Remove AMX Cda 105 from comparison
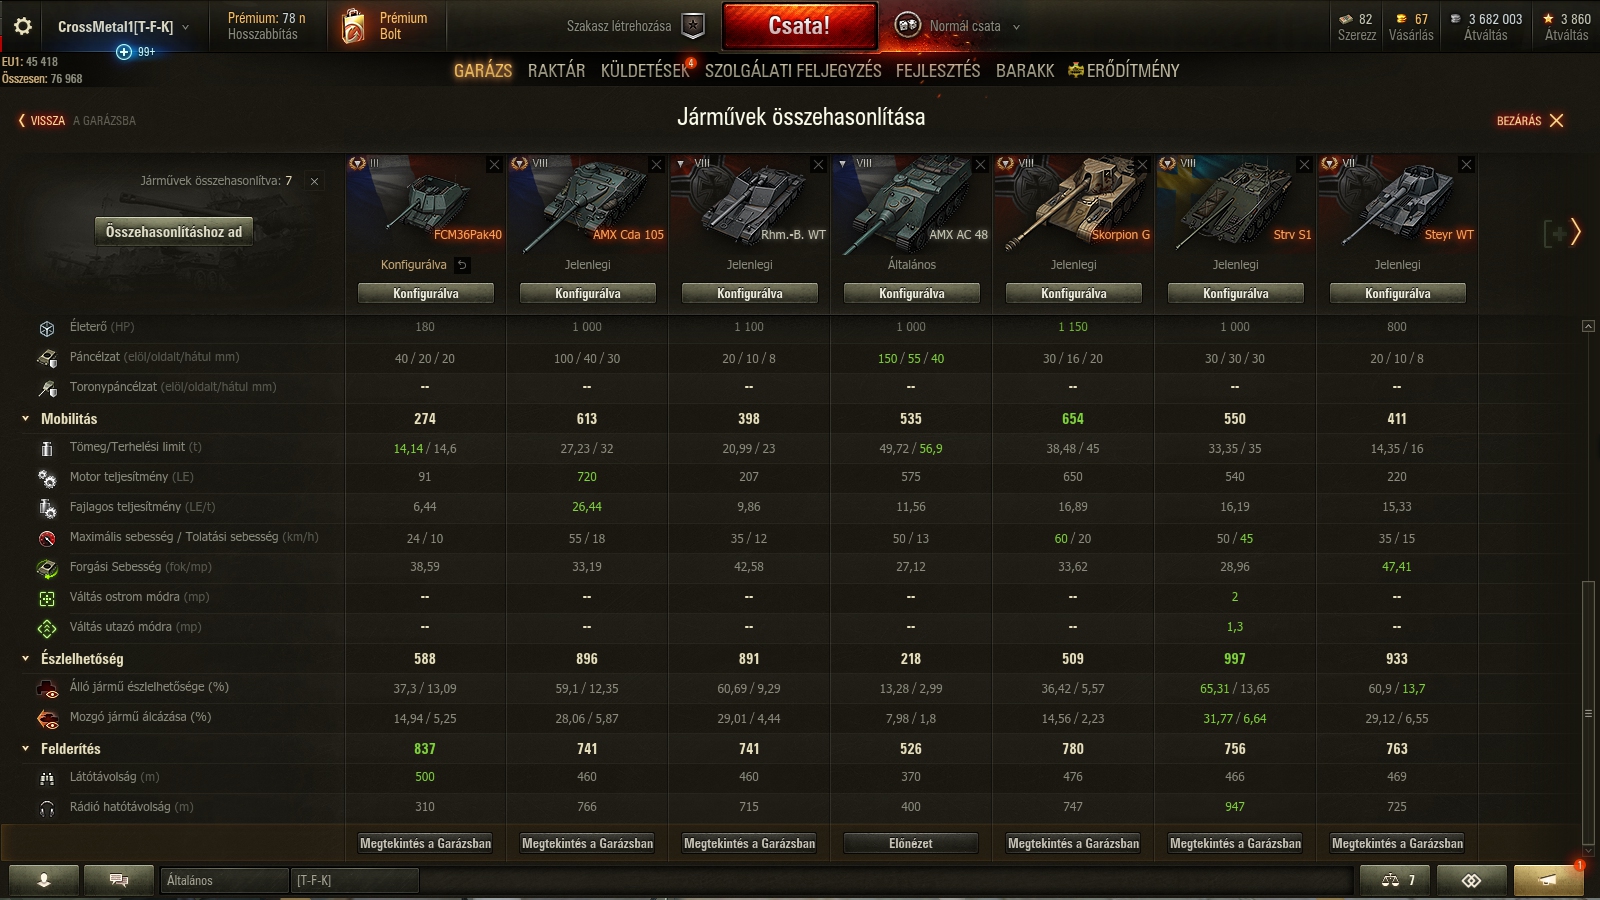Viewport: 1600px width, 900px height. coord(656,165)
